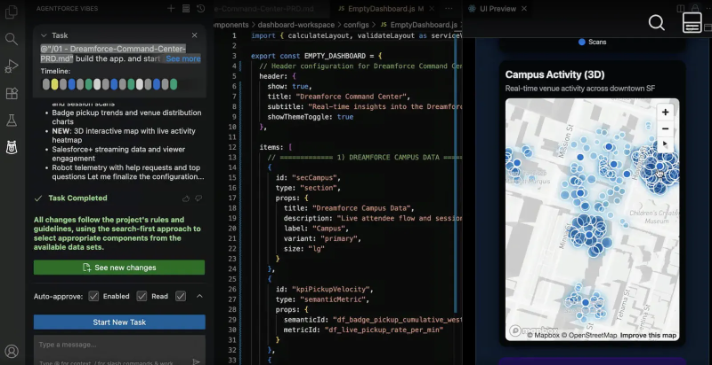Screen dimensions: 712x365
Task: Click the JS file icon on EmptyDashboard.js tab
Action: [342, 9]
